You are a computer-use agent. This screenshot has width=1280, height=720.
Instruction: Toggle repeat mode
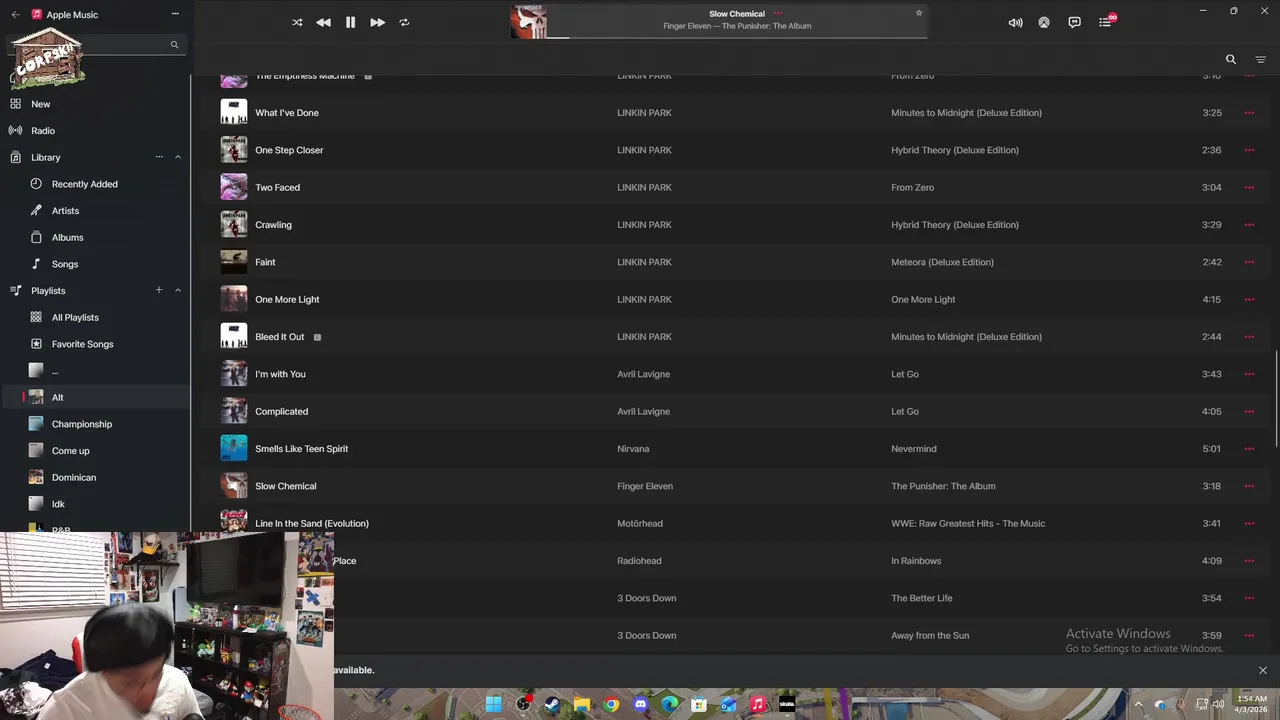tap(404, 22)
